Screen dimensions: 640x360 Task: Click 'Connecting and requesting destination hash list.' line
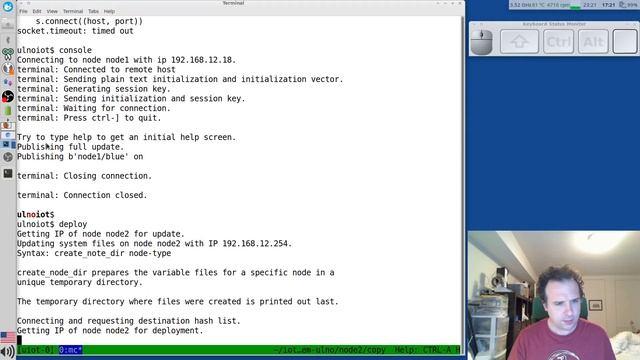tap(129, 321)
